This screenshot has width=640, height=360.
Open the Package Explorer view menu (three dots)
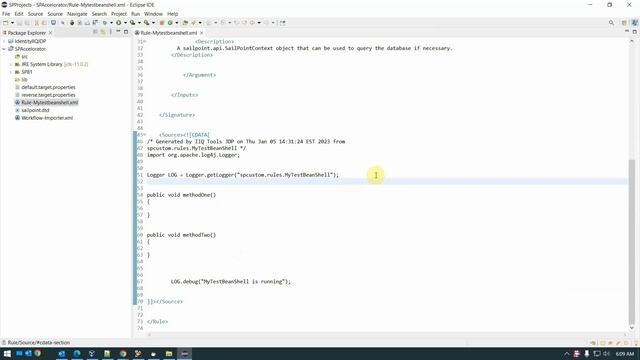[111, 32]
